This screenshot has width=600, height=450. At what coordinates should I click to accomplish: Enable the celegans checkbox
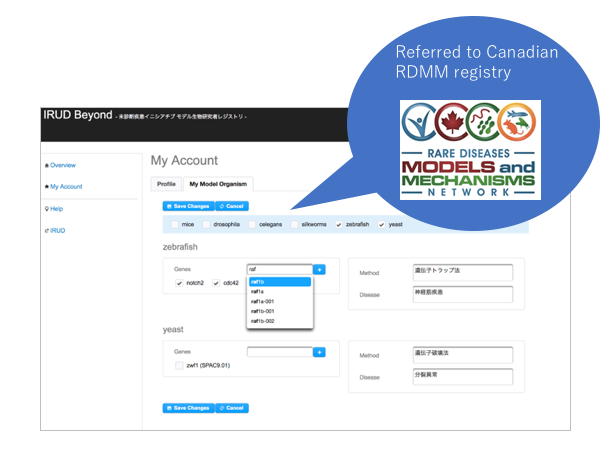click(x=252, y=225)
